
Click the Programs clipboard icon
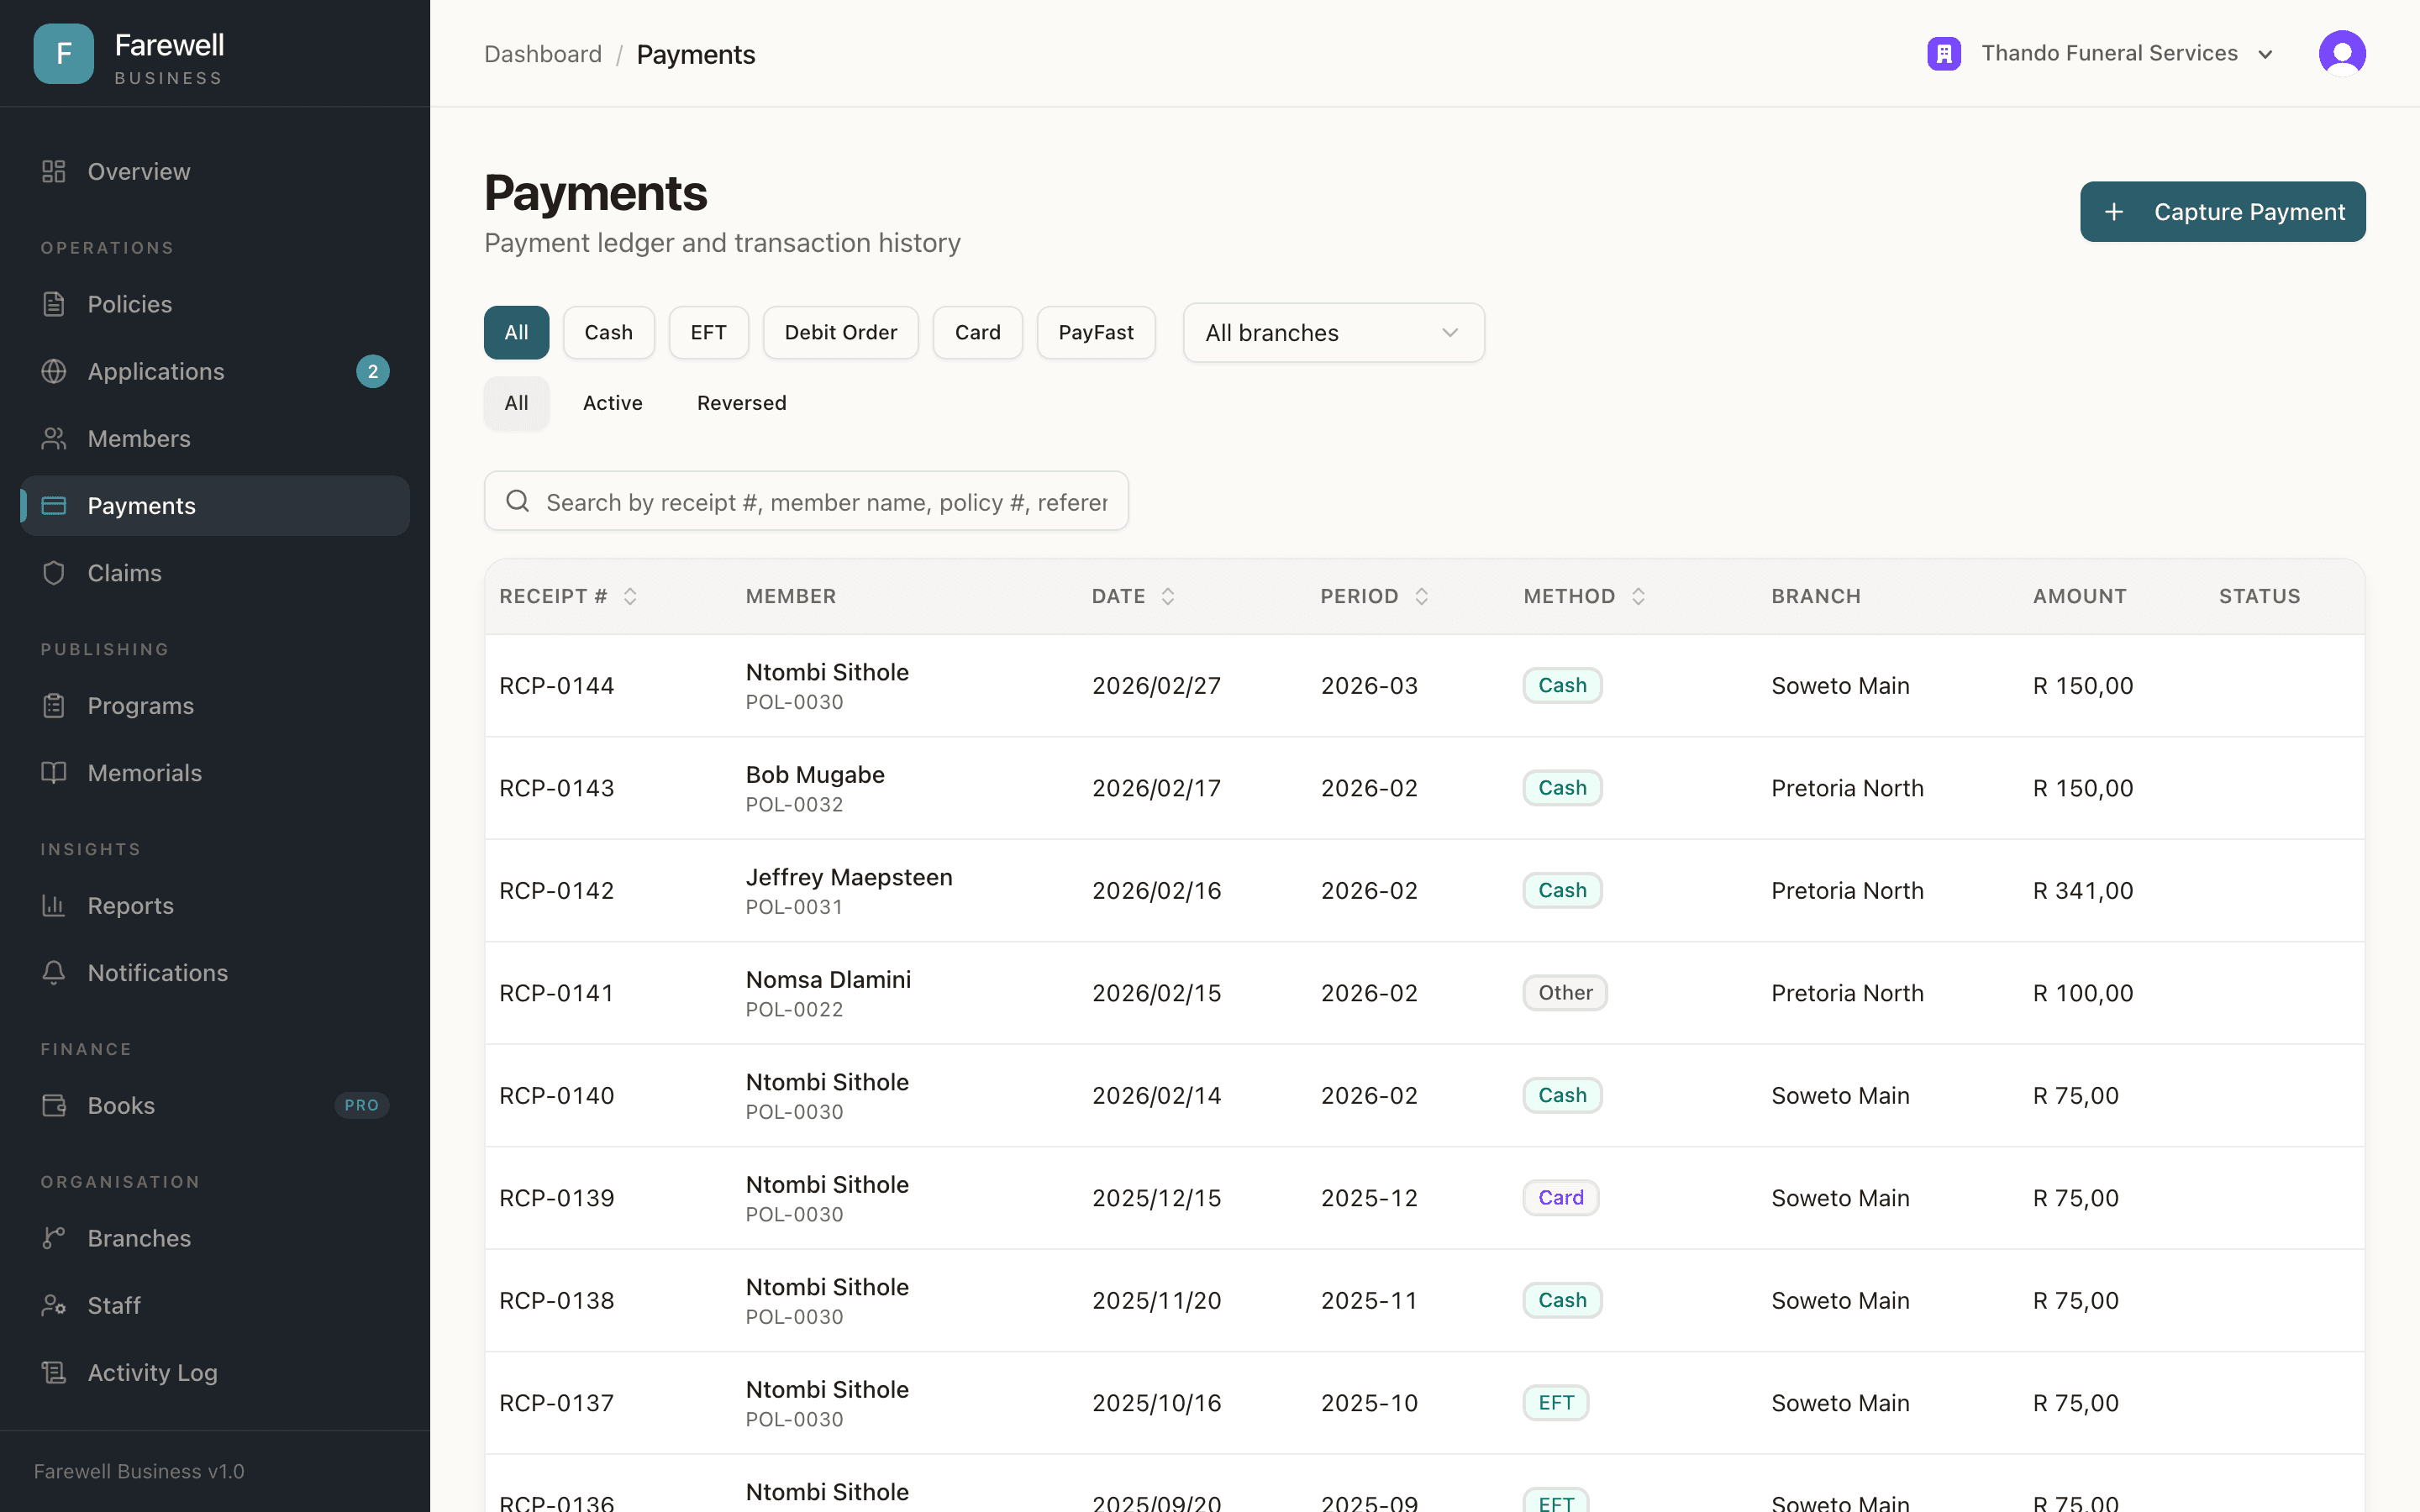click(x=54, y=706)
